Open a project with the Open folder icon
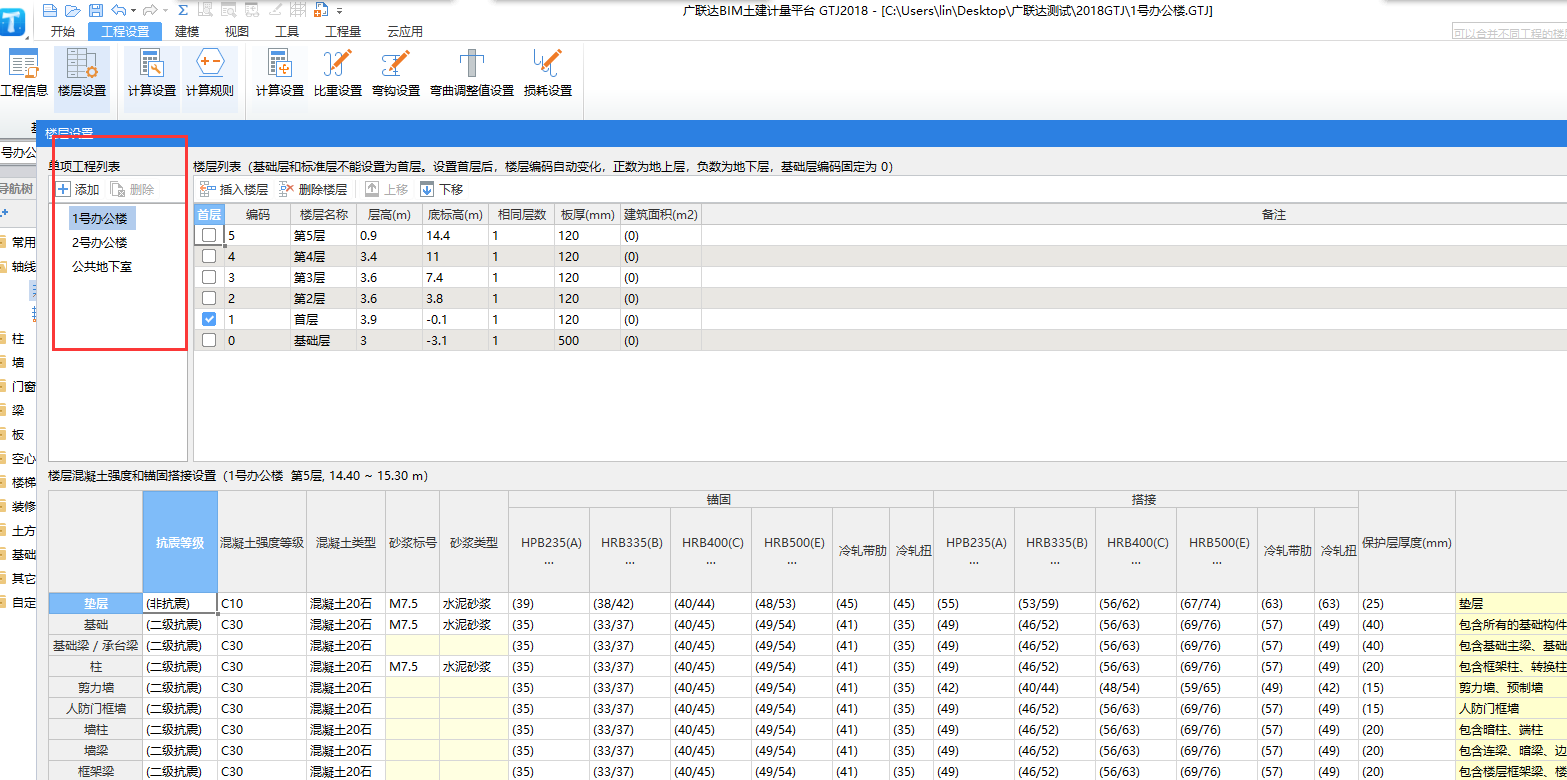The width and height of the screenshot is (1567, 780). click(x=73, y=10)
